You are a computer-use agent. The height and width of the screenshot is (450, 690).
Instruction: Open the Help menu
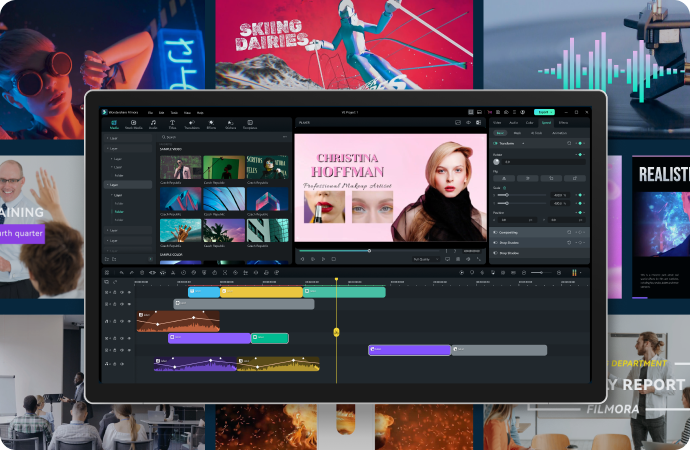[x=200, y=113]
